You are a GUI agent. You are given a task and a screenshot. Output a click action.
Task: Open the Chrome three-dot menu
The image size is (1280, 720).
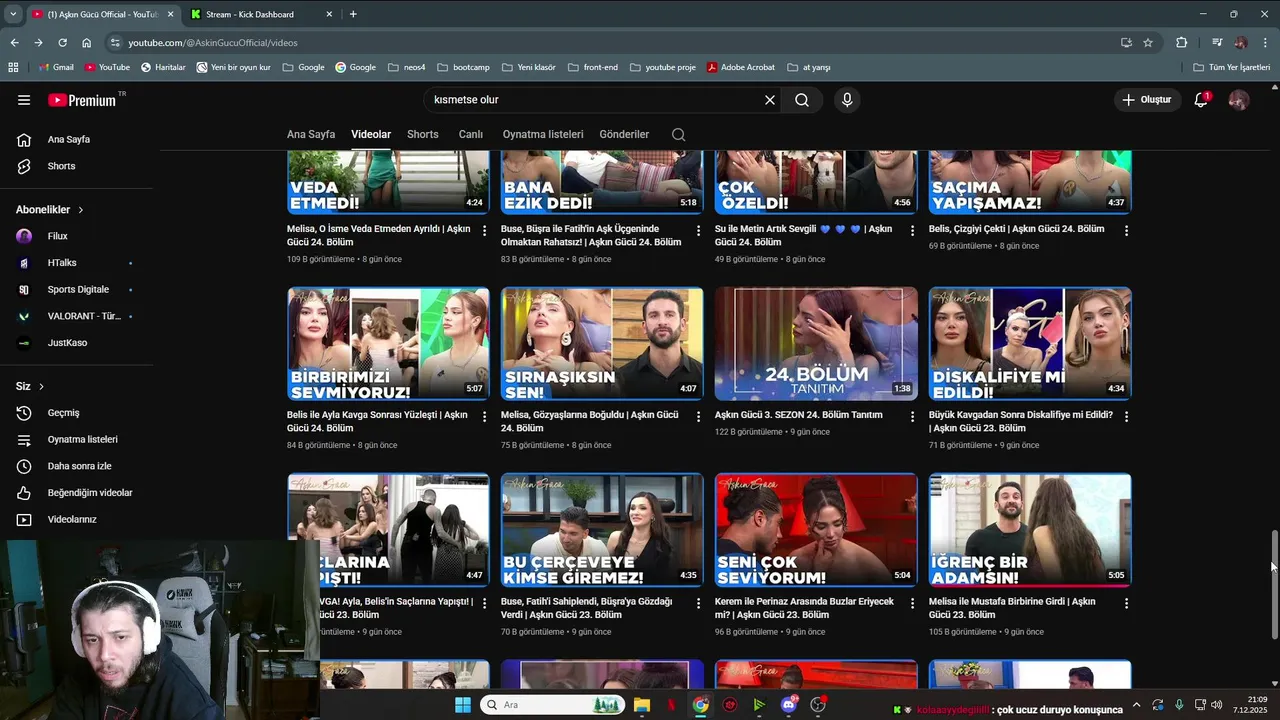point(1264,43)
